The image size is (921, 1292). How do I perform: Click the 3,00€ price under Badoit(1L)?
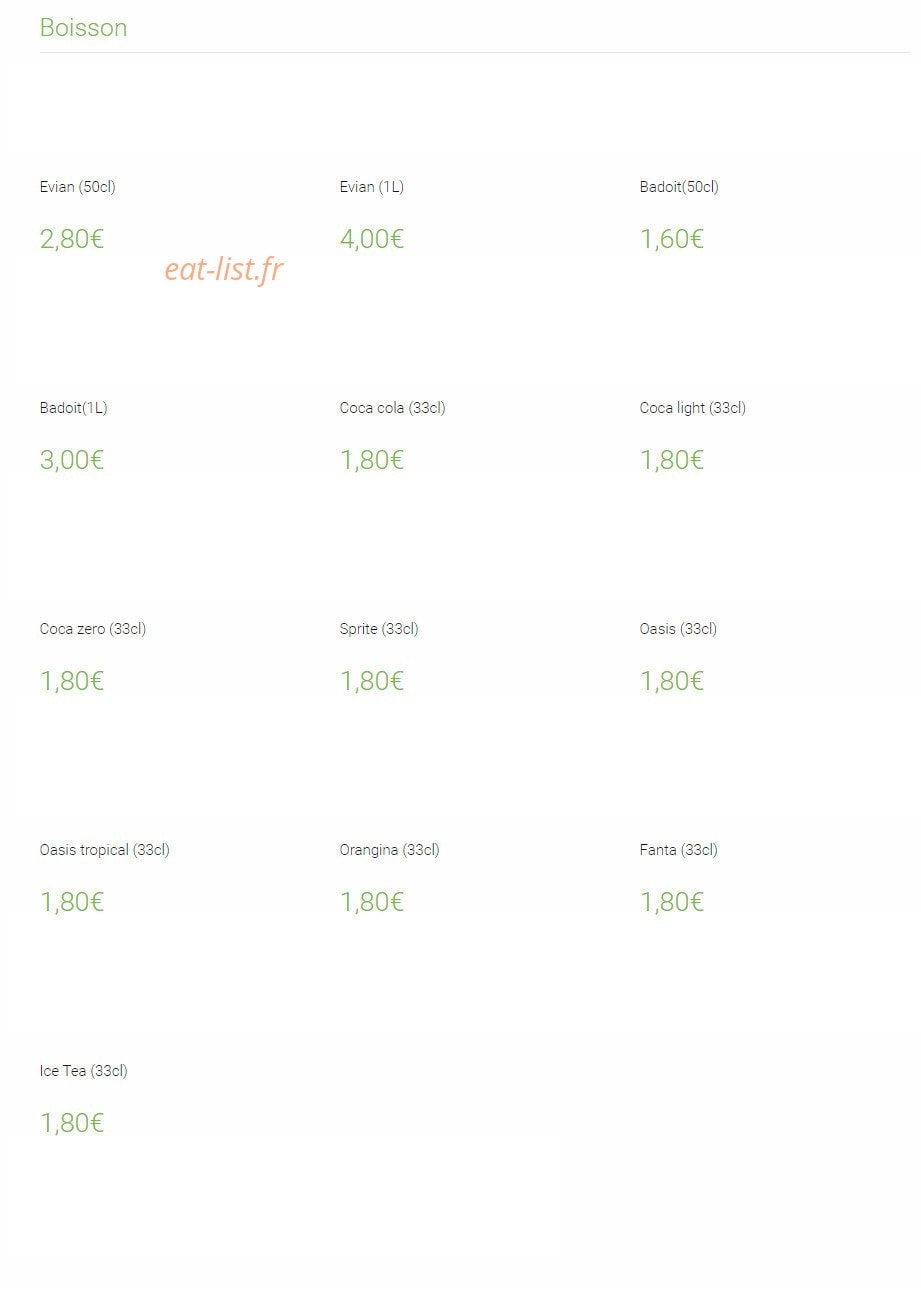[x=72, y=460]
